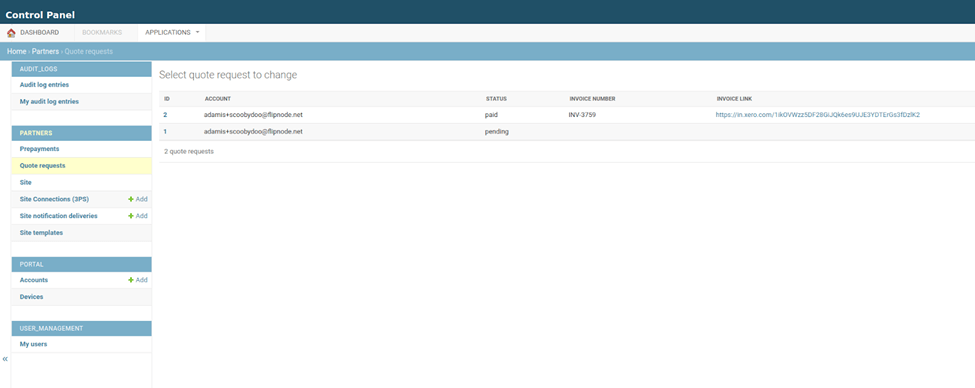Screen dimensions: 975x388
Task: Click the plus icon beside Accounts
Action: coord(131,280)
